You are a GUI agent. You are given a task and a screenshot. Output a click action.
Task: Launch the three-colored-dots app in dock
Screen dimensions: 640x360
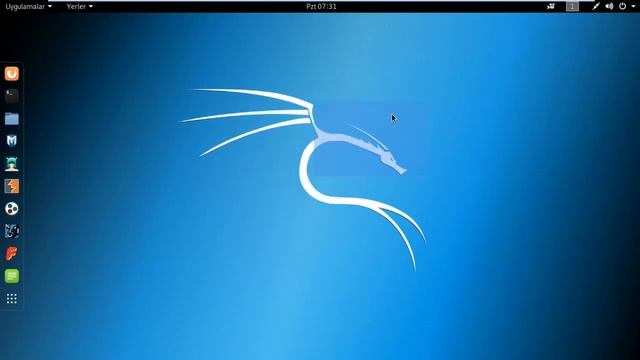tap(12, 209)
